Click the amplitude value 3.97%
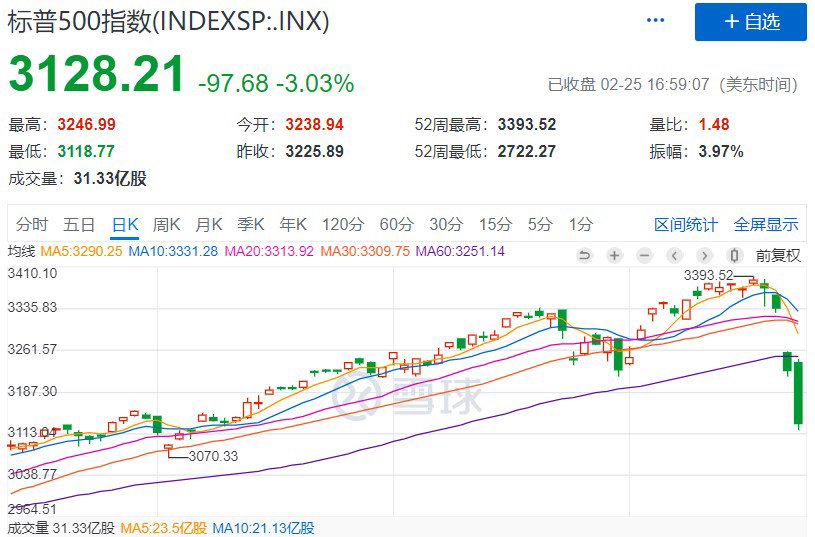815x537 pixels. point(721,151)
